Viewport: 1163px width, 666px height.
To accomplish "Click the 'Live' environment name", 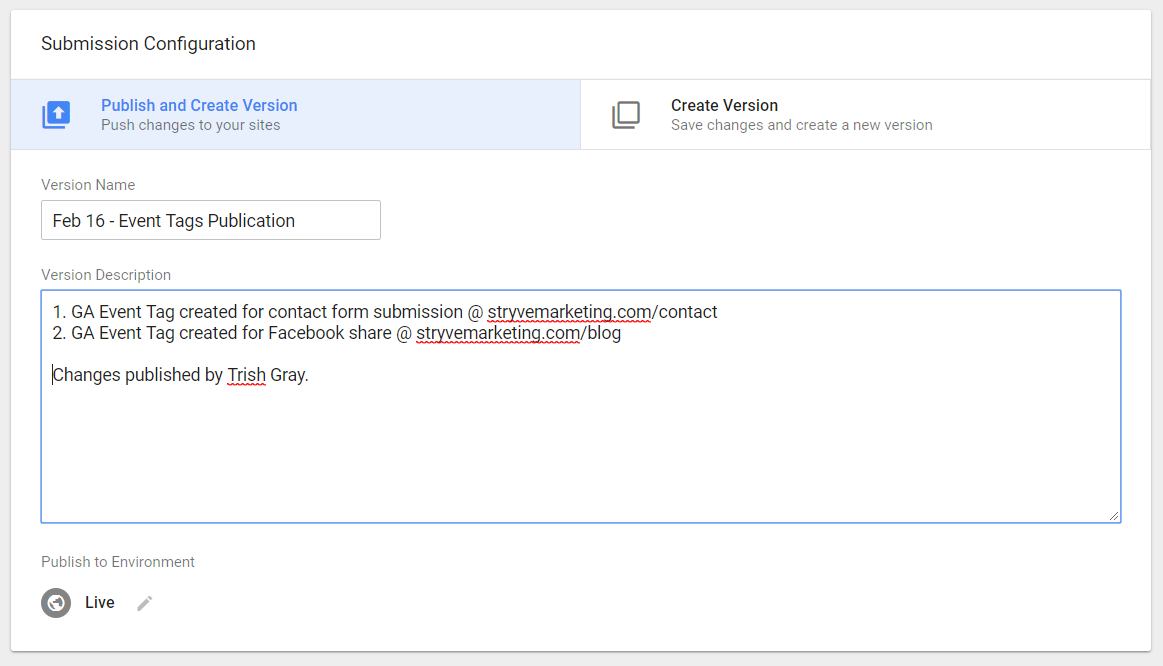I will pyautogui.click(x=99, y=602).
